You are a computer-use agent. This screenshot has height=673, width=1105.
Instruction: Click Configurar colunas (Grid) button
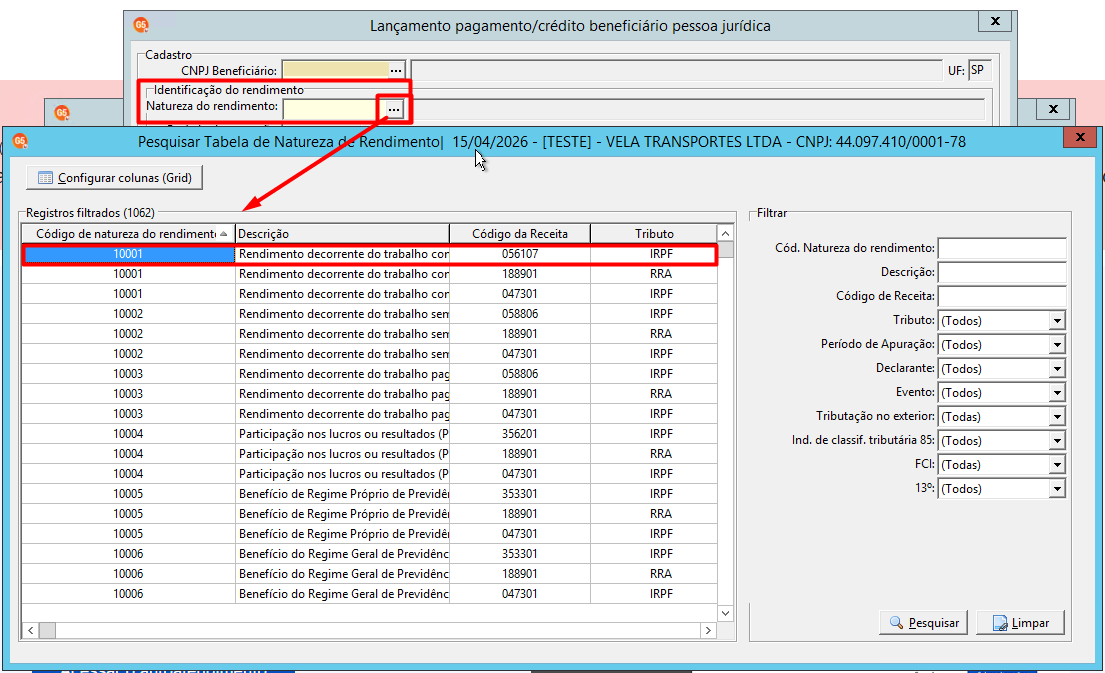point(114,178)
